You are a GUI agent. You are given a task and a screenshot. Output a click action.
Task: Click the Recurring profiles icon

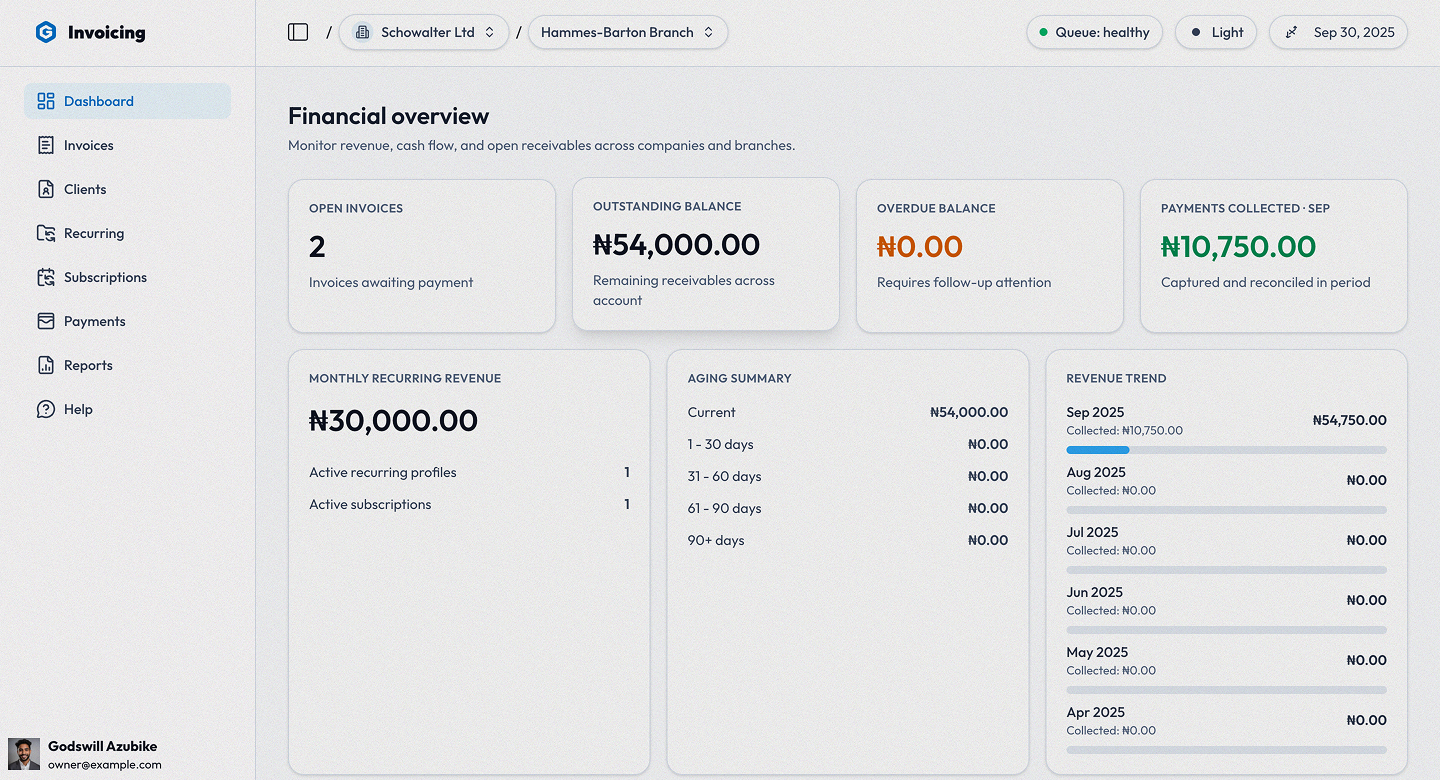[45, 233]
